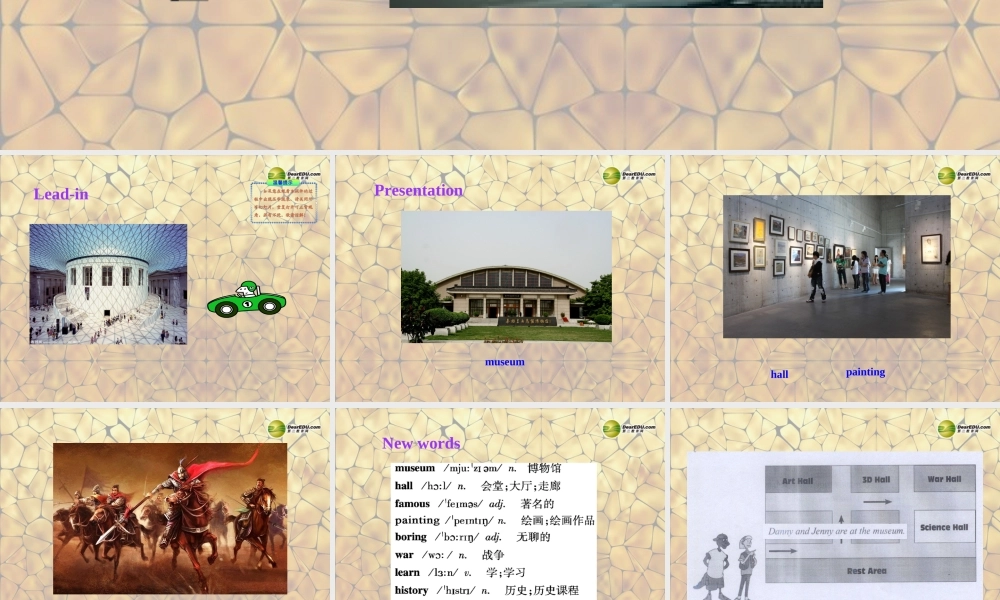Screen dimensions: 1000x600
Task: Select the Lead-in slide title
Action: tap(60, 195)
